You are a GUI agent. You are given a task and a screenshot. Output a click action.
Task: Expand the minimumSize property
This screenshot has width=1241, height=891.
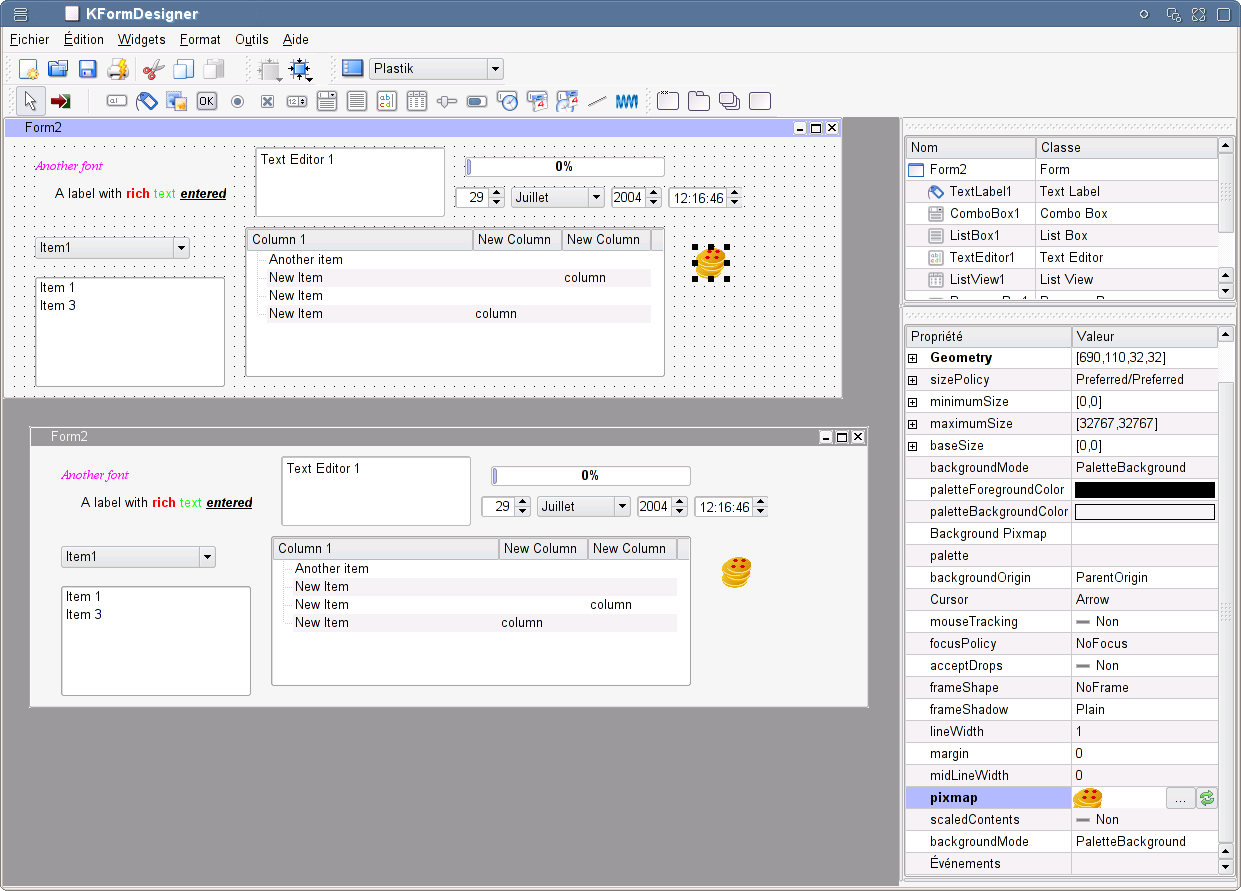[912, 401]
